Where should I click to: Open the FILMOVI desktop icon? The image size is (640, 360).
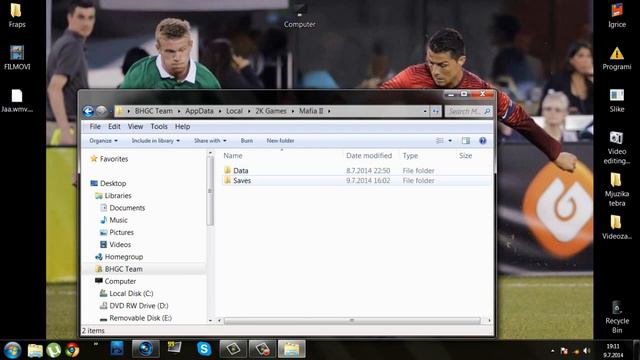(x=17, y=58)
